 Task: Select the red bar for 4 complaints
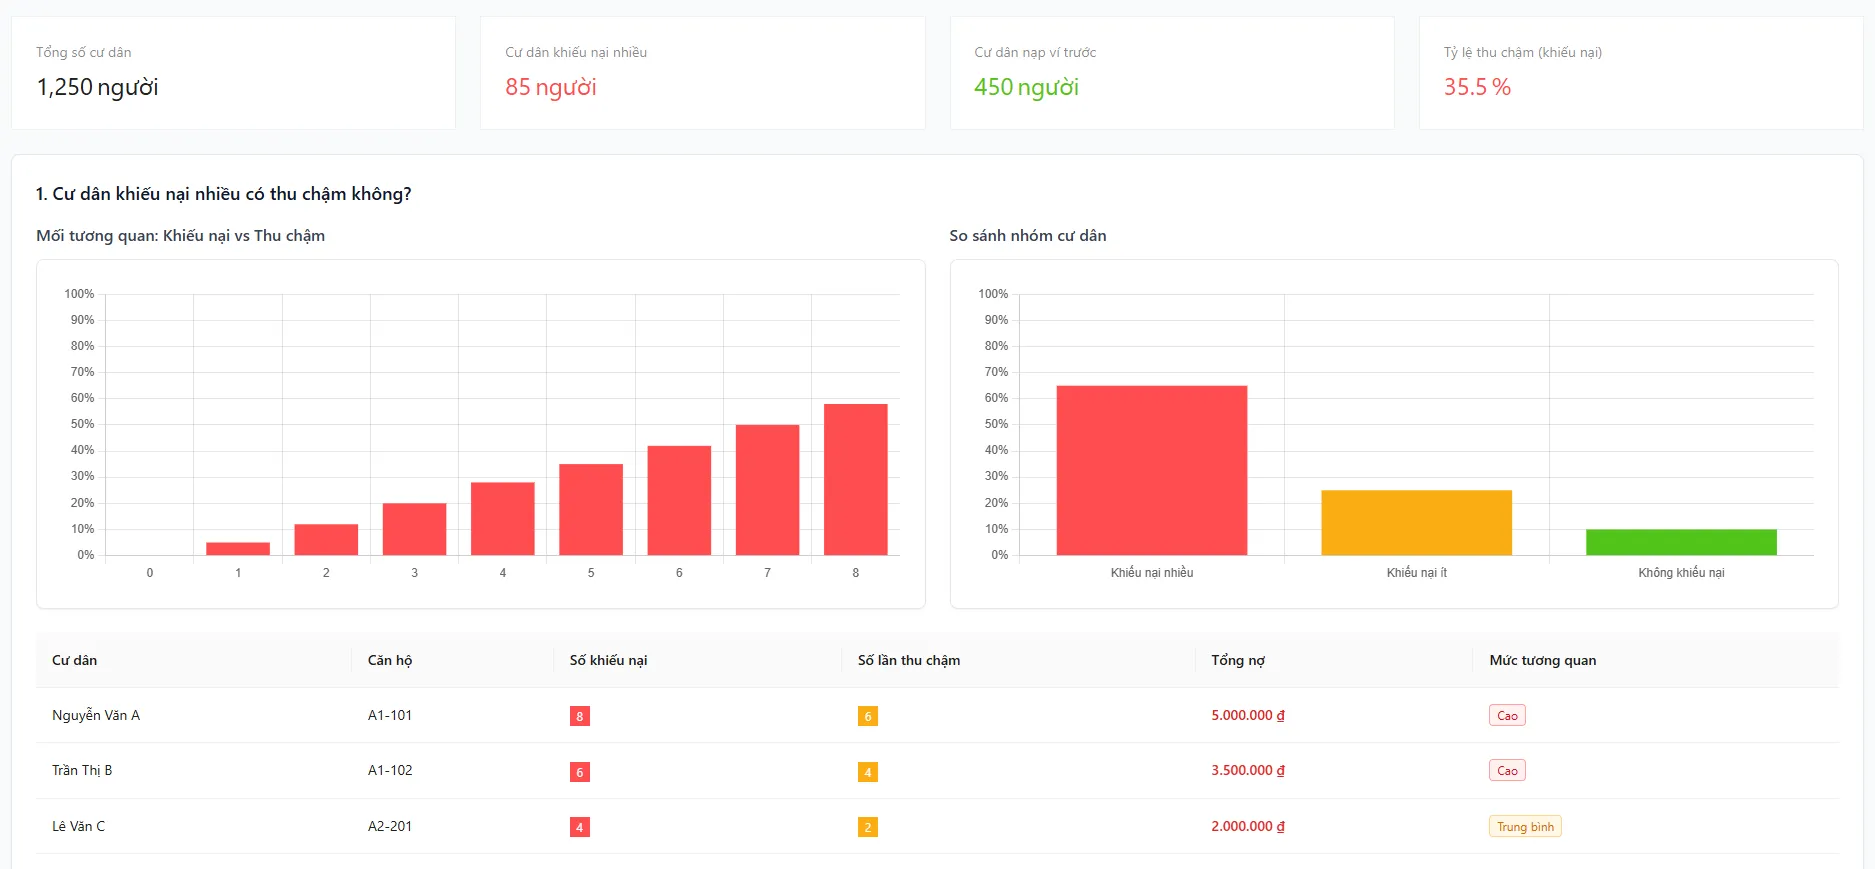(x=503, y=518)
